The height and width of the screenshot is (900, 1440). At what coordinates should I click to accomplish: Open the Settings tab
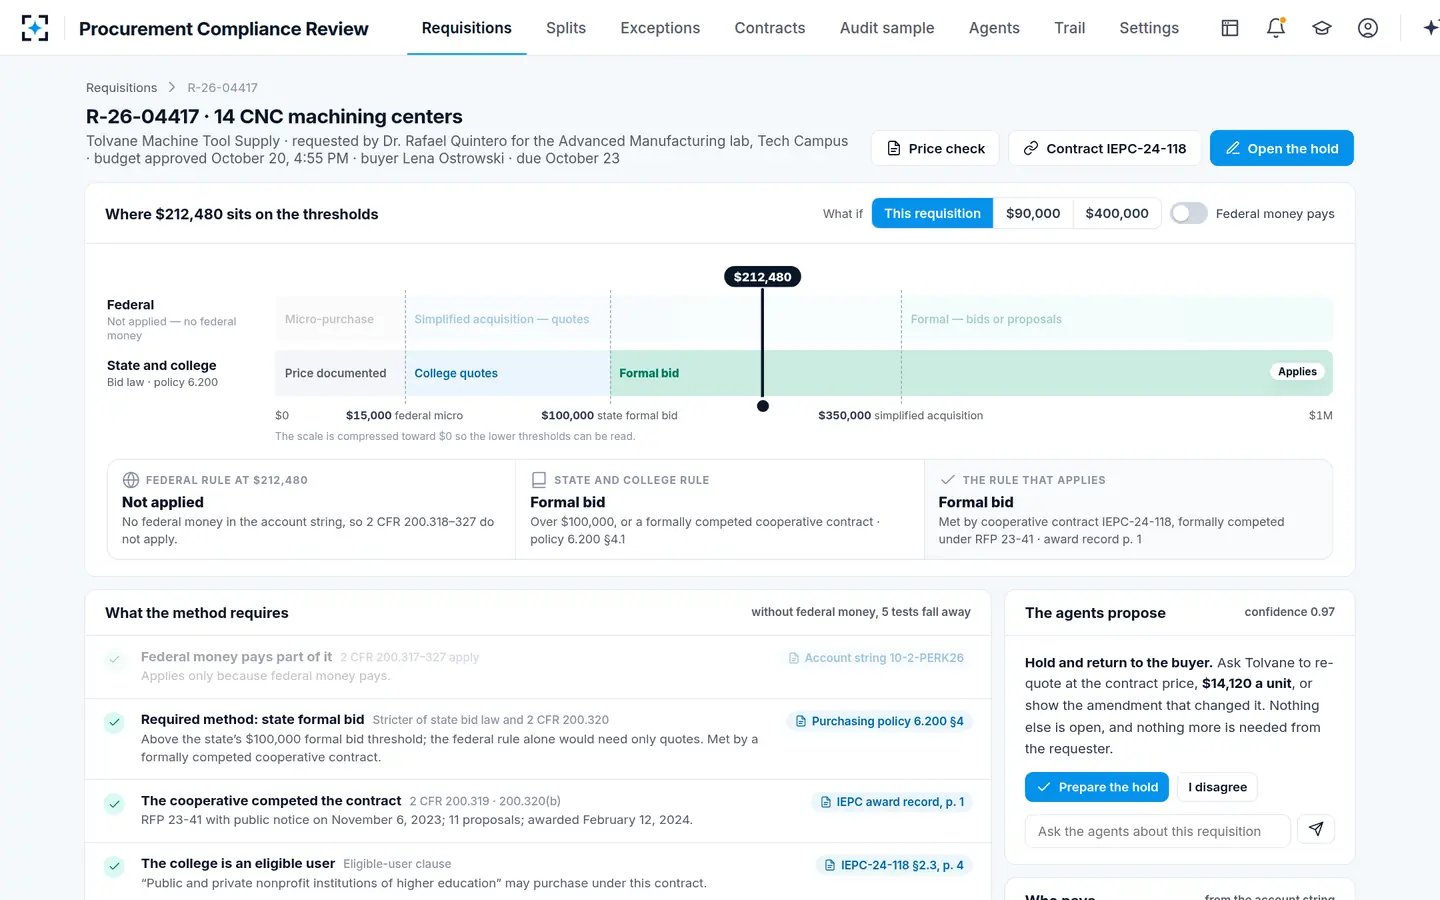tap(1149, 28)
